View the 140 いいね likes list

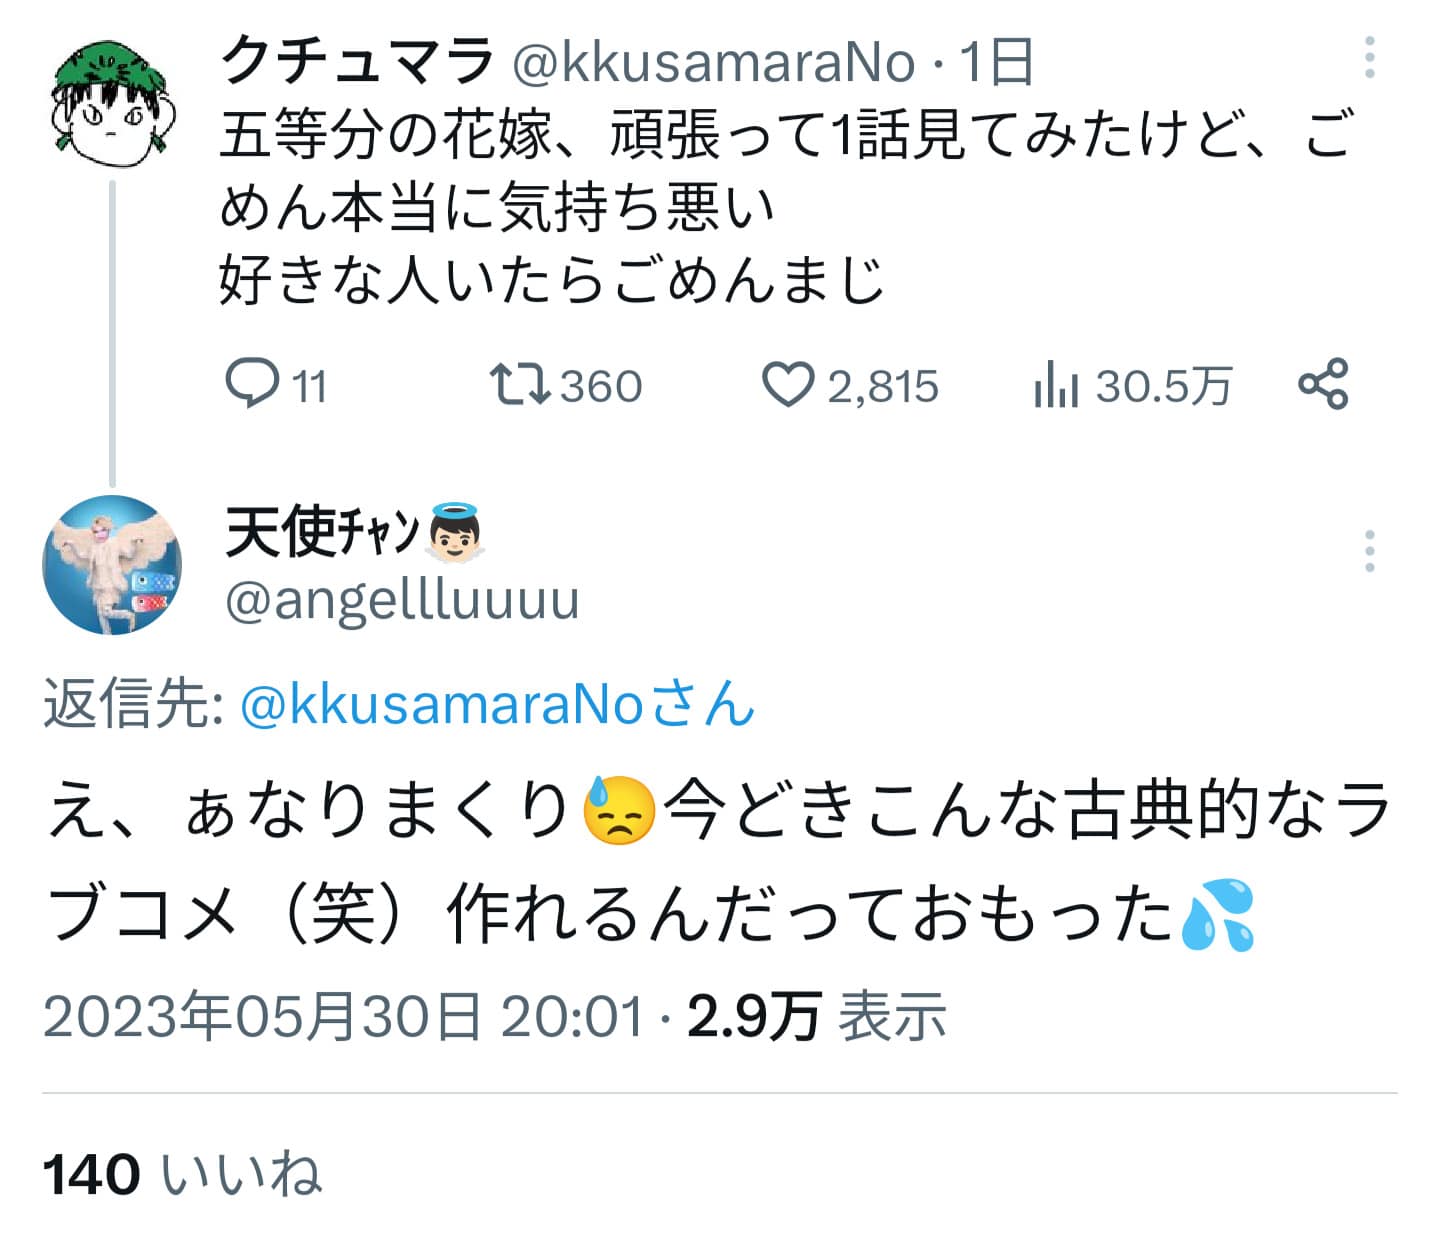coord(182,1174)
